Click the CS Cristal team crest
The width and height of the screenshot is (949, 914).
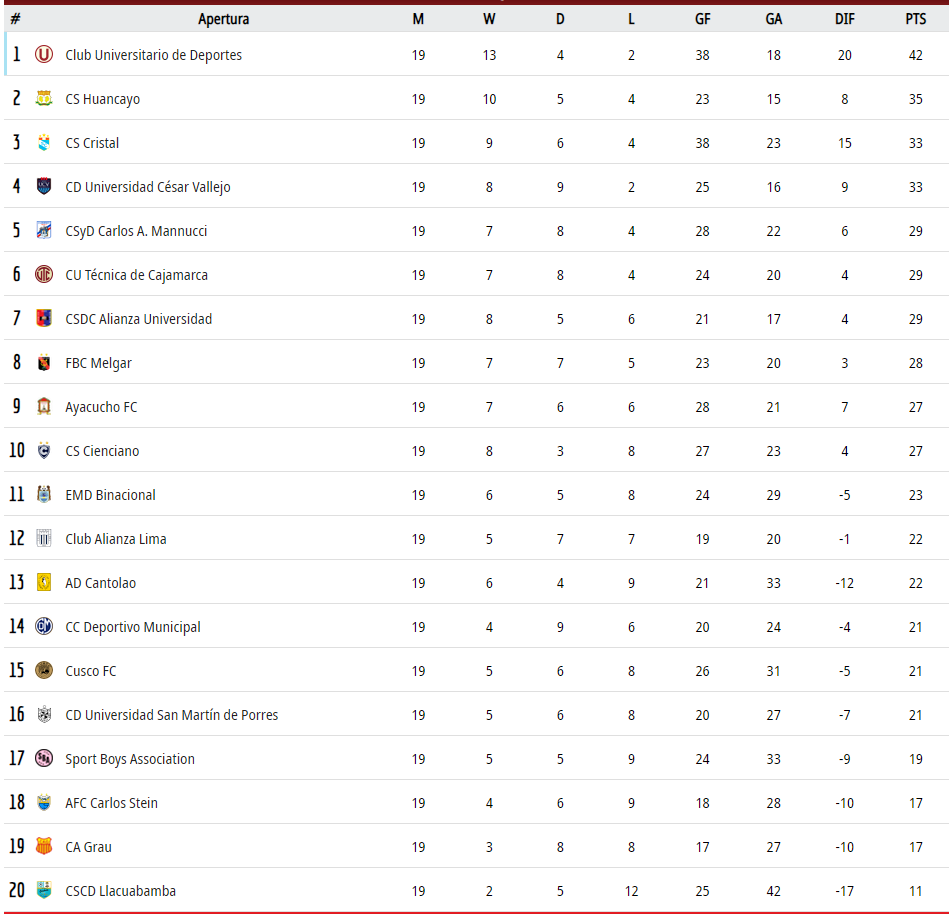[x=44, y=143]
